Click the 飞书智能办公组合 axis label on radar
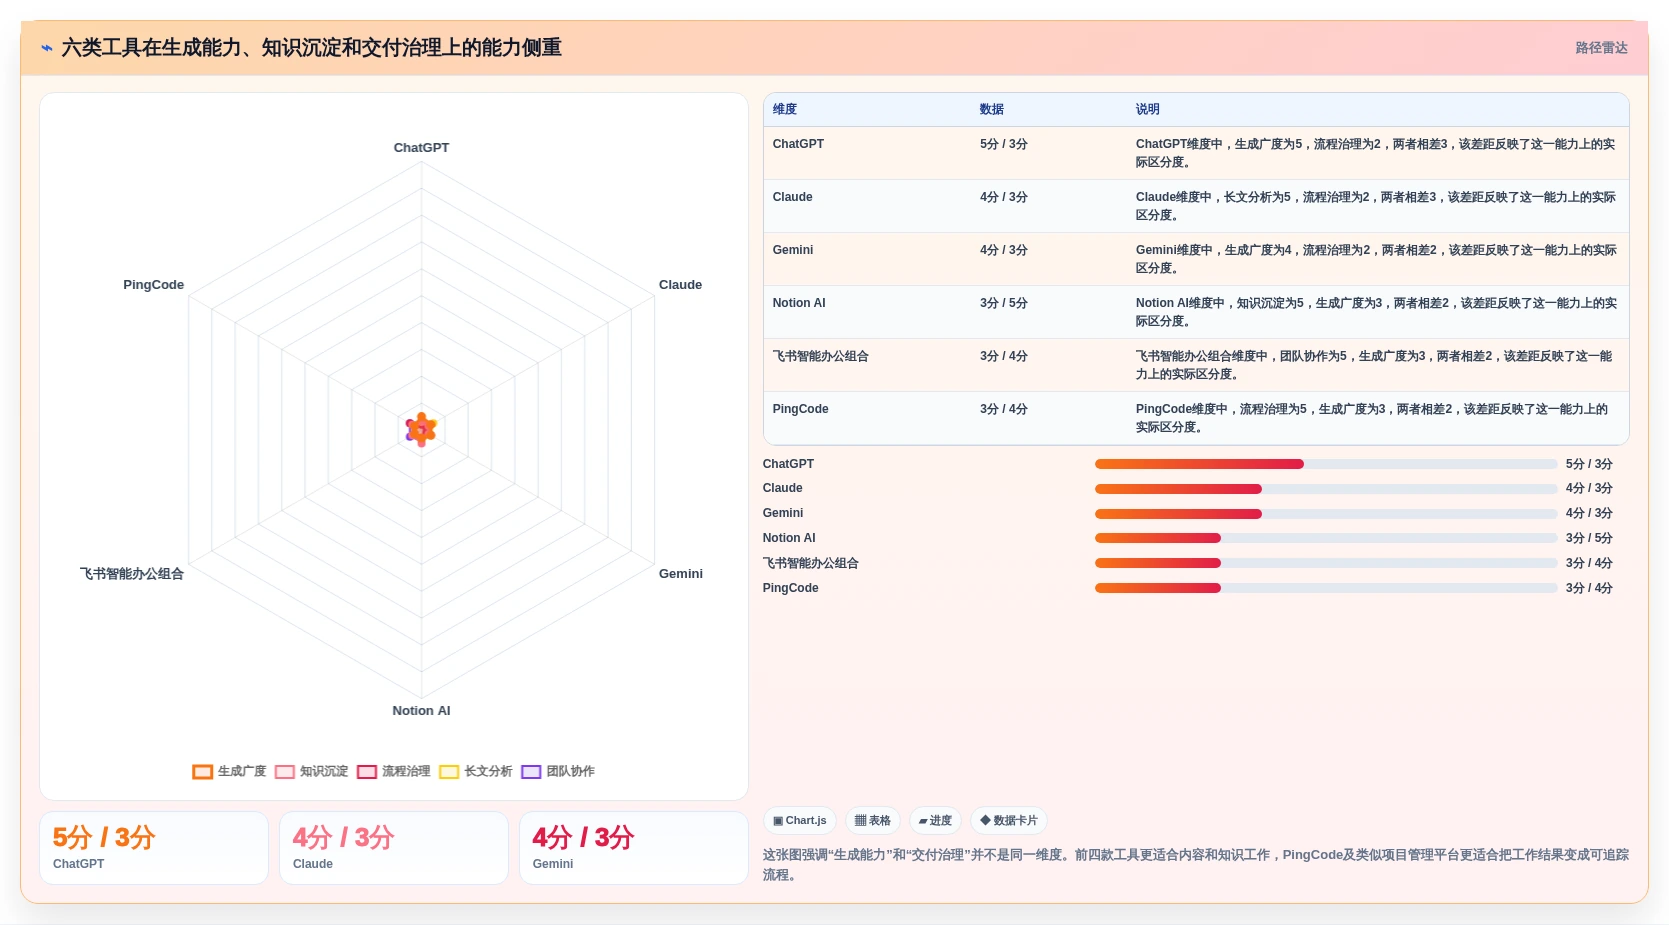Image resolution: width=1669 pixels, height=925 pixels. tap(132, 574)
